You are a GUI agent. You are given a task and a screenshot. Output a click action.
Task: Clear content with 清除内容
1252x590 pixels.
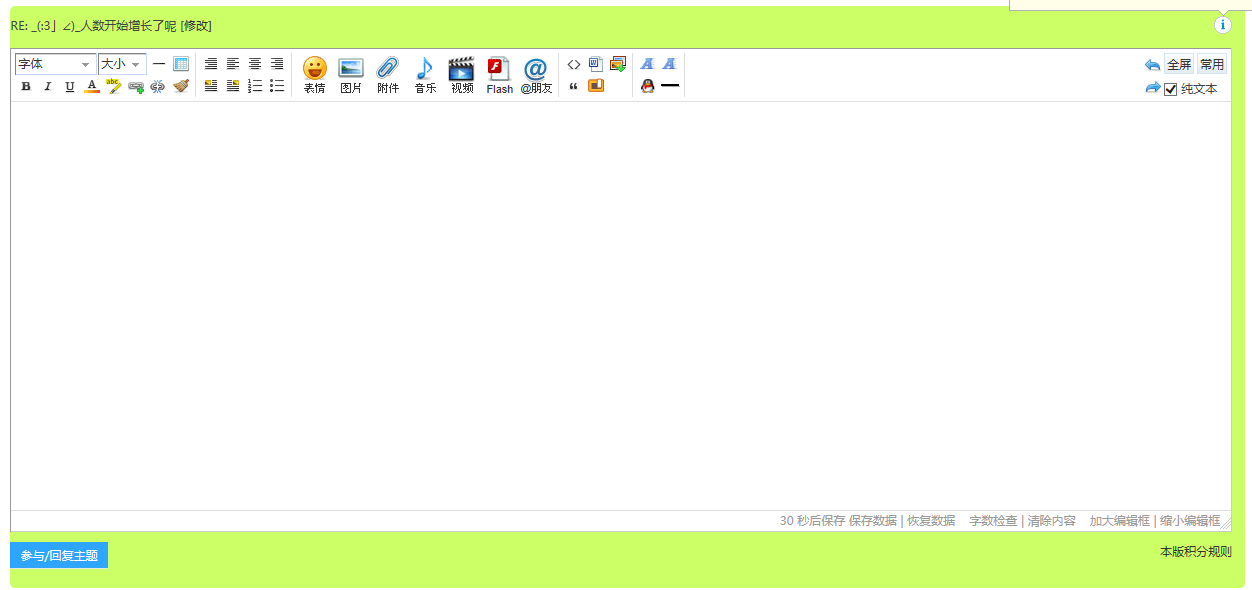point(1052,521)
